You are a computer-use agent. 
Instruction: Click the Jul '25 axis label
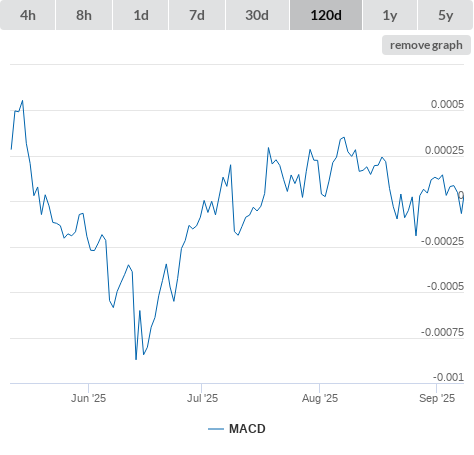click(x=202, y=398)
